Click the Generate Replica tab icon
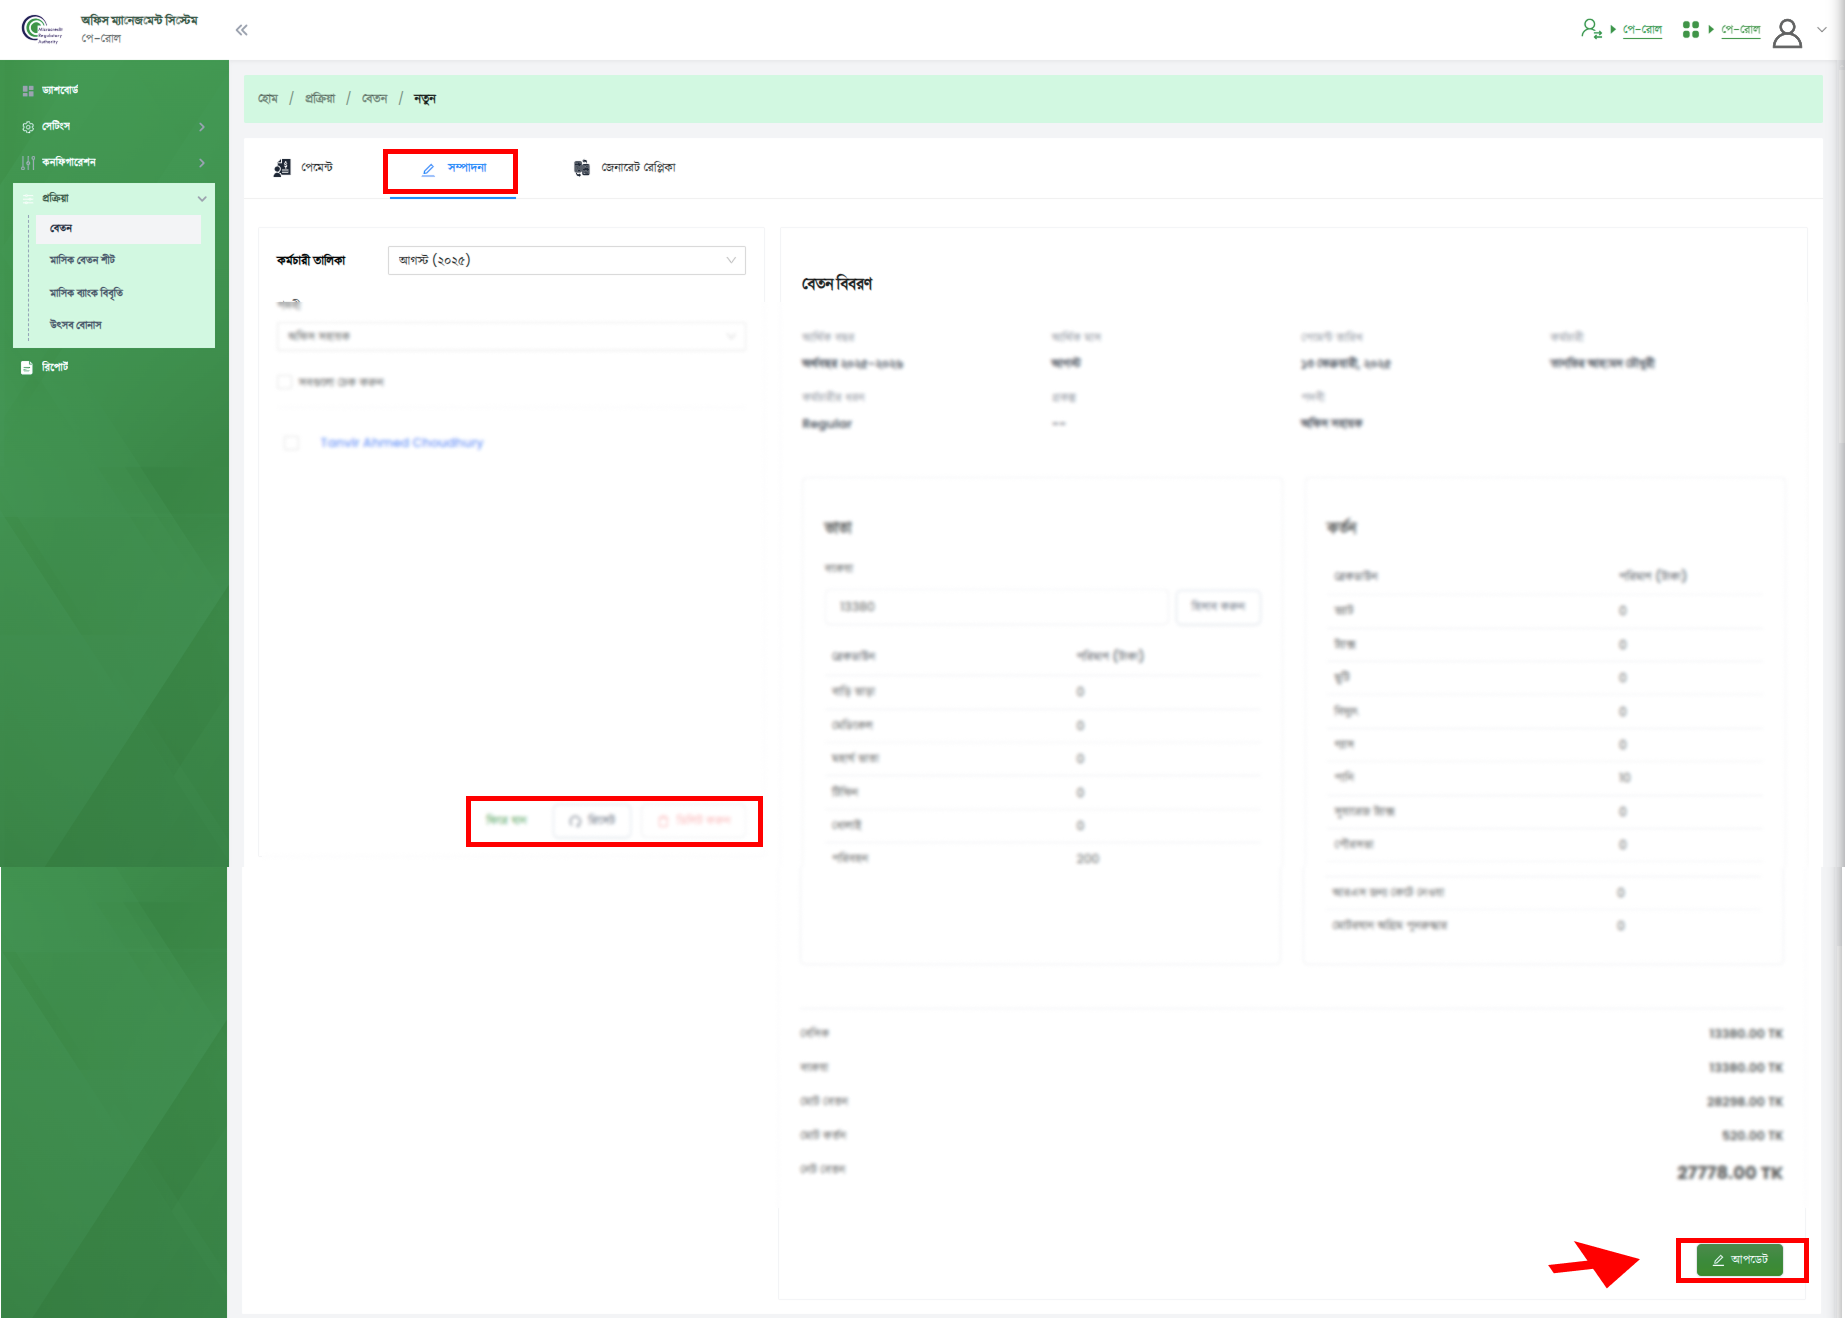This screenshot has width=1845, height=1318. point(582,168)
